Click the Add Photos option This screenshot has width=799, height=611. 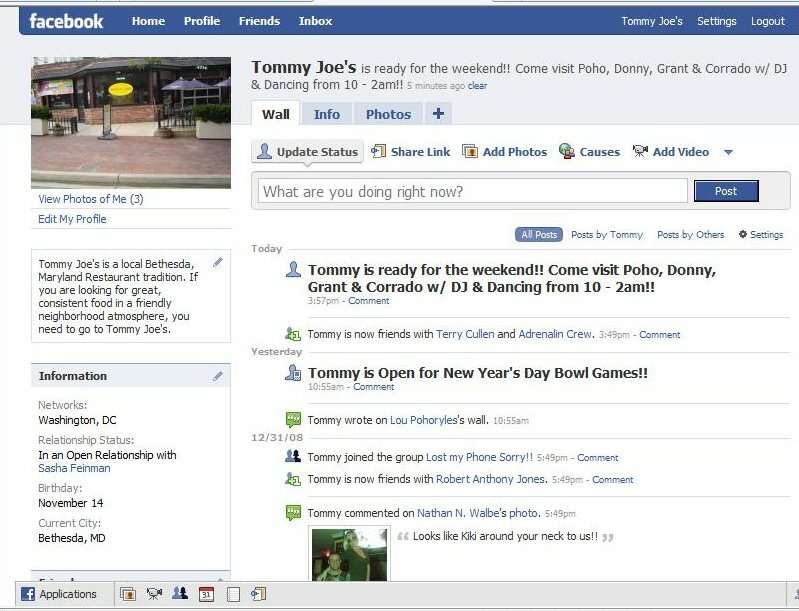(x=505, y=152)
